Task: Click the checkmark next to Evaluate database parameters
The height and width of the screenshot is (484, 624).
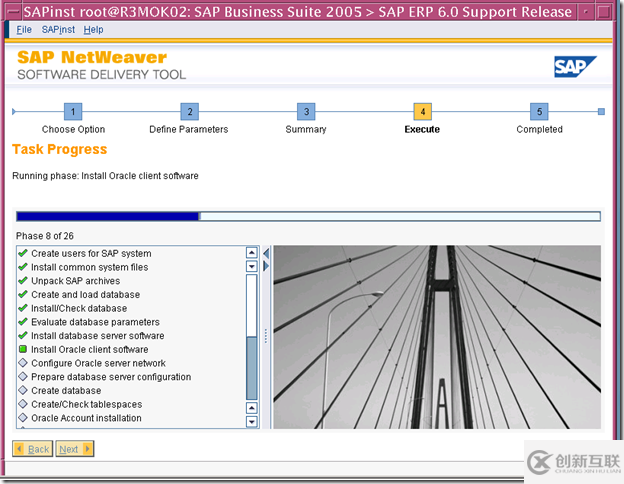Action: pos(23,322)
